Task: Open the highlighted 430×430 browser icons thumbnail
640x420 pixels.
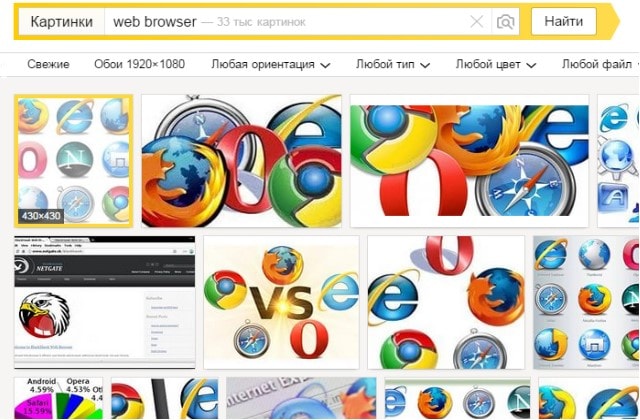Action: 73,161
